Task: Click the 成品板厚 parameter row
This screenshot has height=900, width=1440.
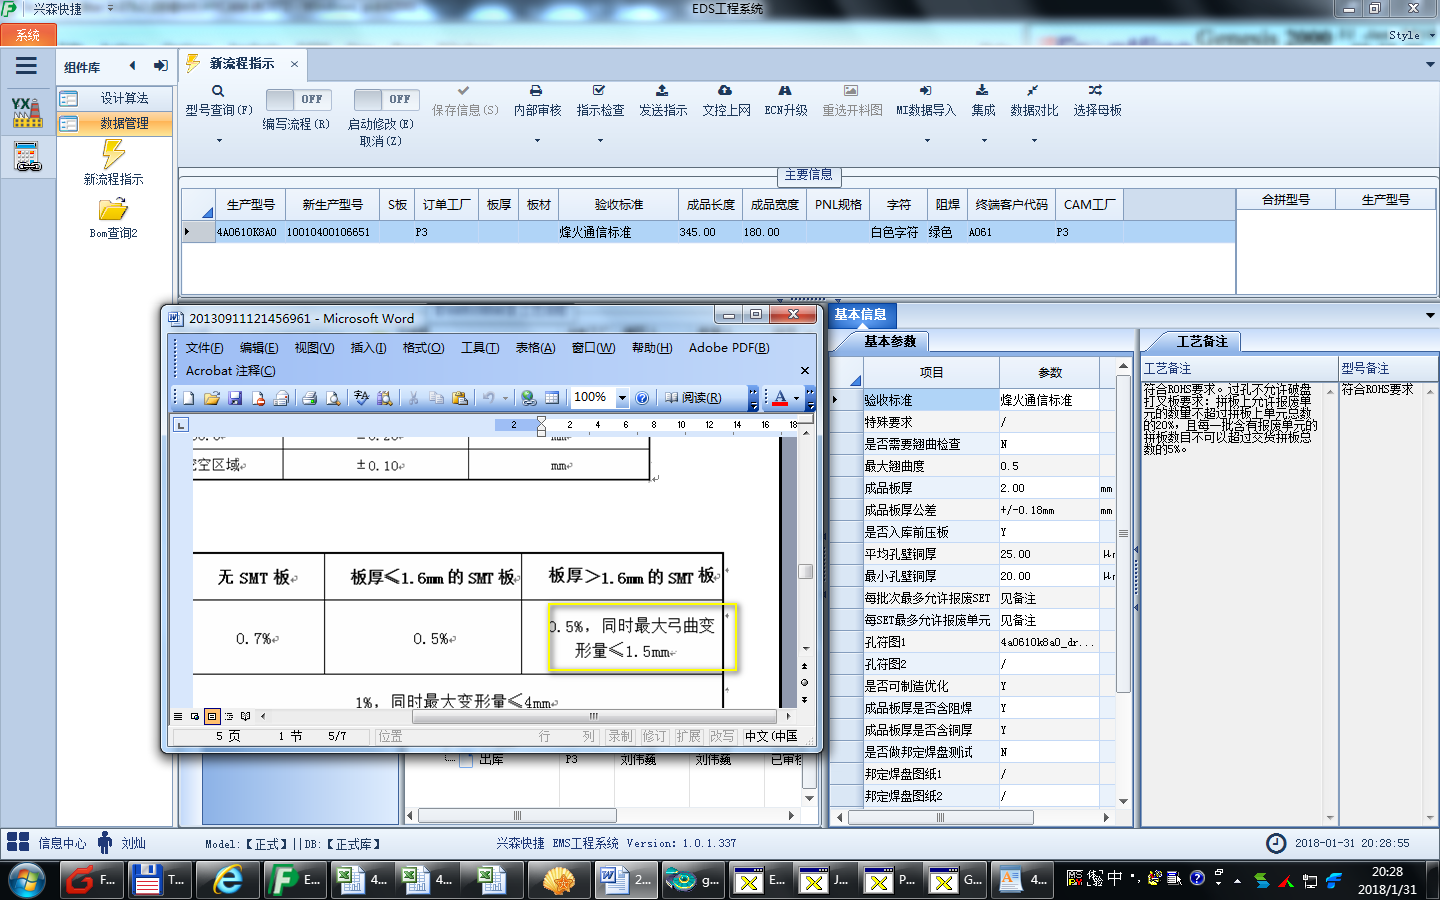Action: [974, 488]
